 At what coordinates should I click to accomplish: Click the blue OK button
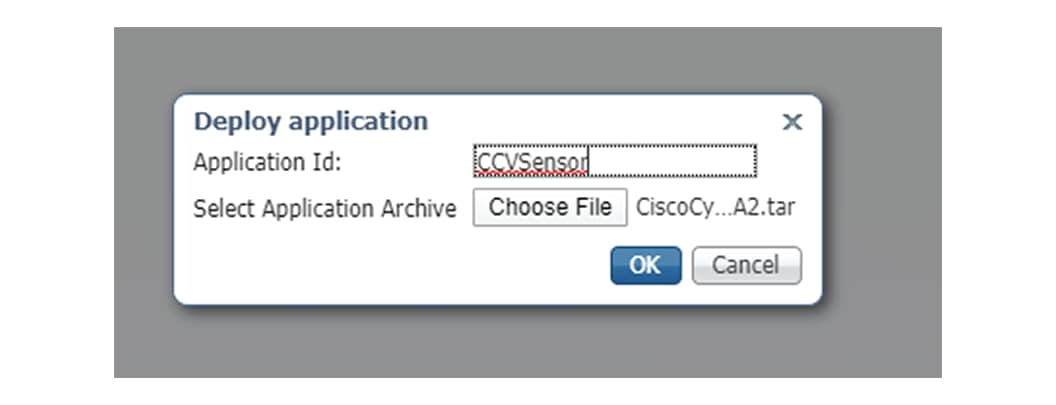click(646, 266)
